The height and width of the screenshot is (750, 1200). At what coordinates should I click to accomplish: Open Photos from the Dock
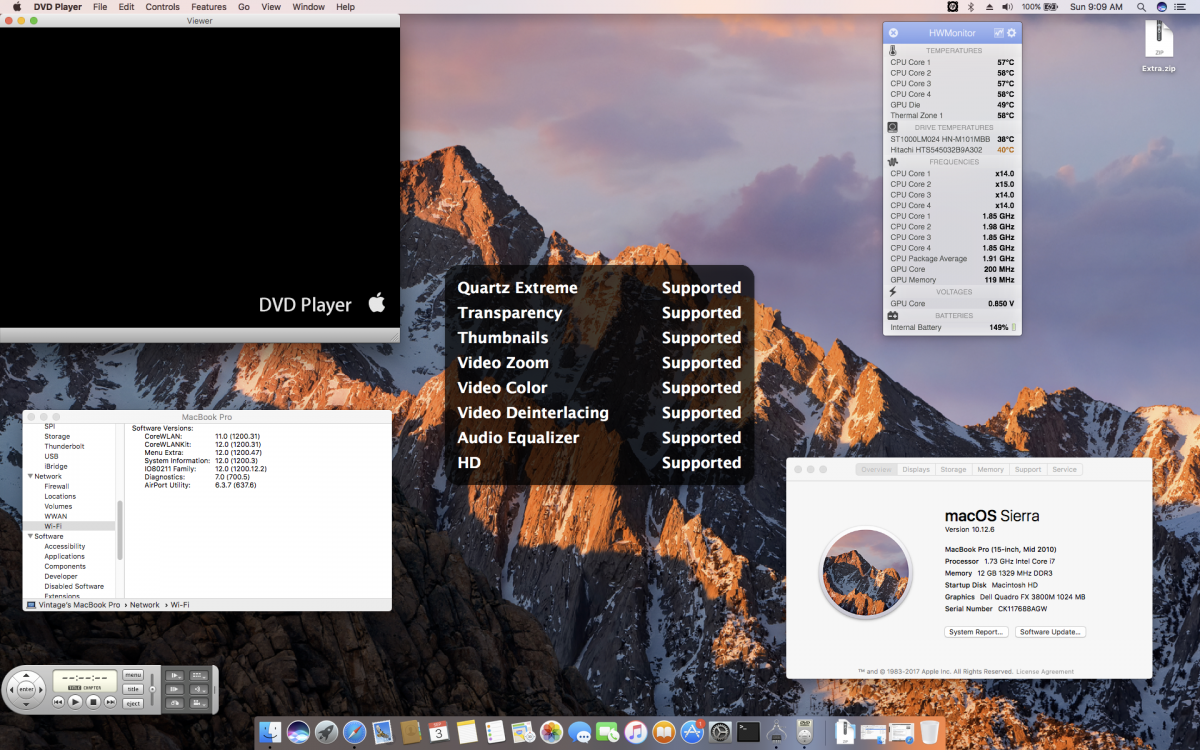pos(551,733)
